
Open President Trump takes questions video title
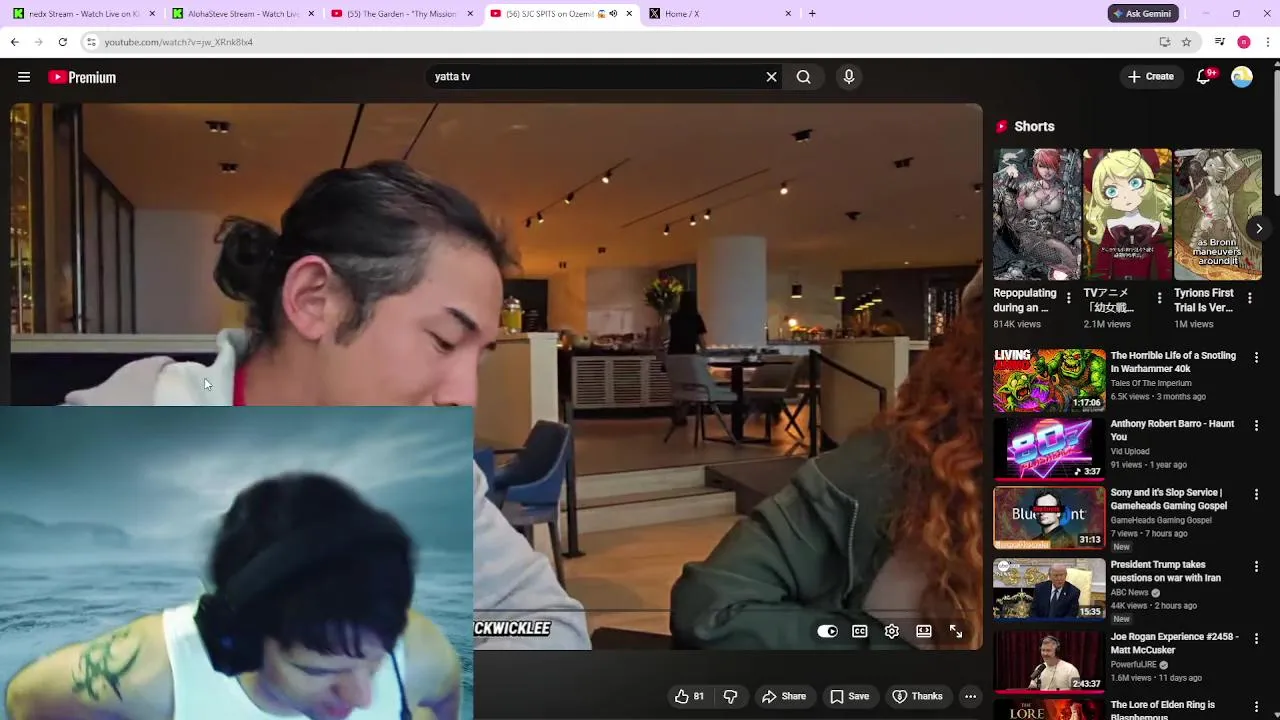click(1166, 571)
